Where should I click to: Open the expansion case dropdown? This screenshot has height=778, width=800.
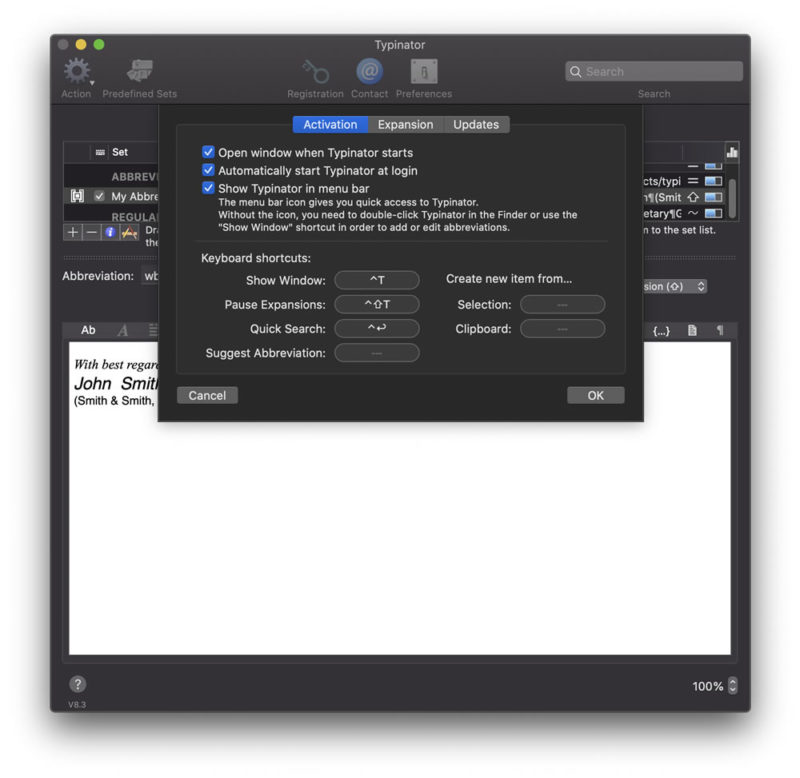(x=675, y=286)
